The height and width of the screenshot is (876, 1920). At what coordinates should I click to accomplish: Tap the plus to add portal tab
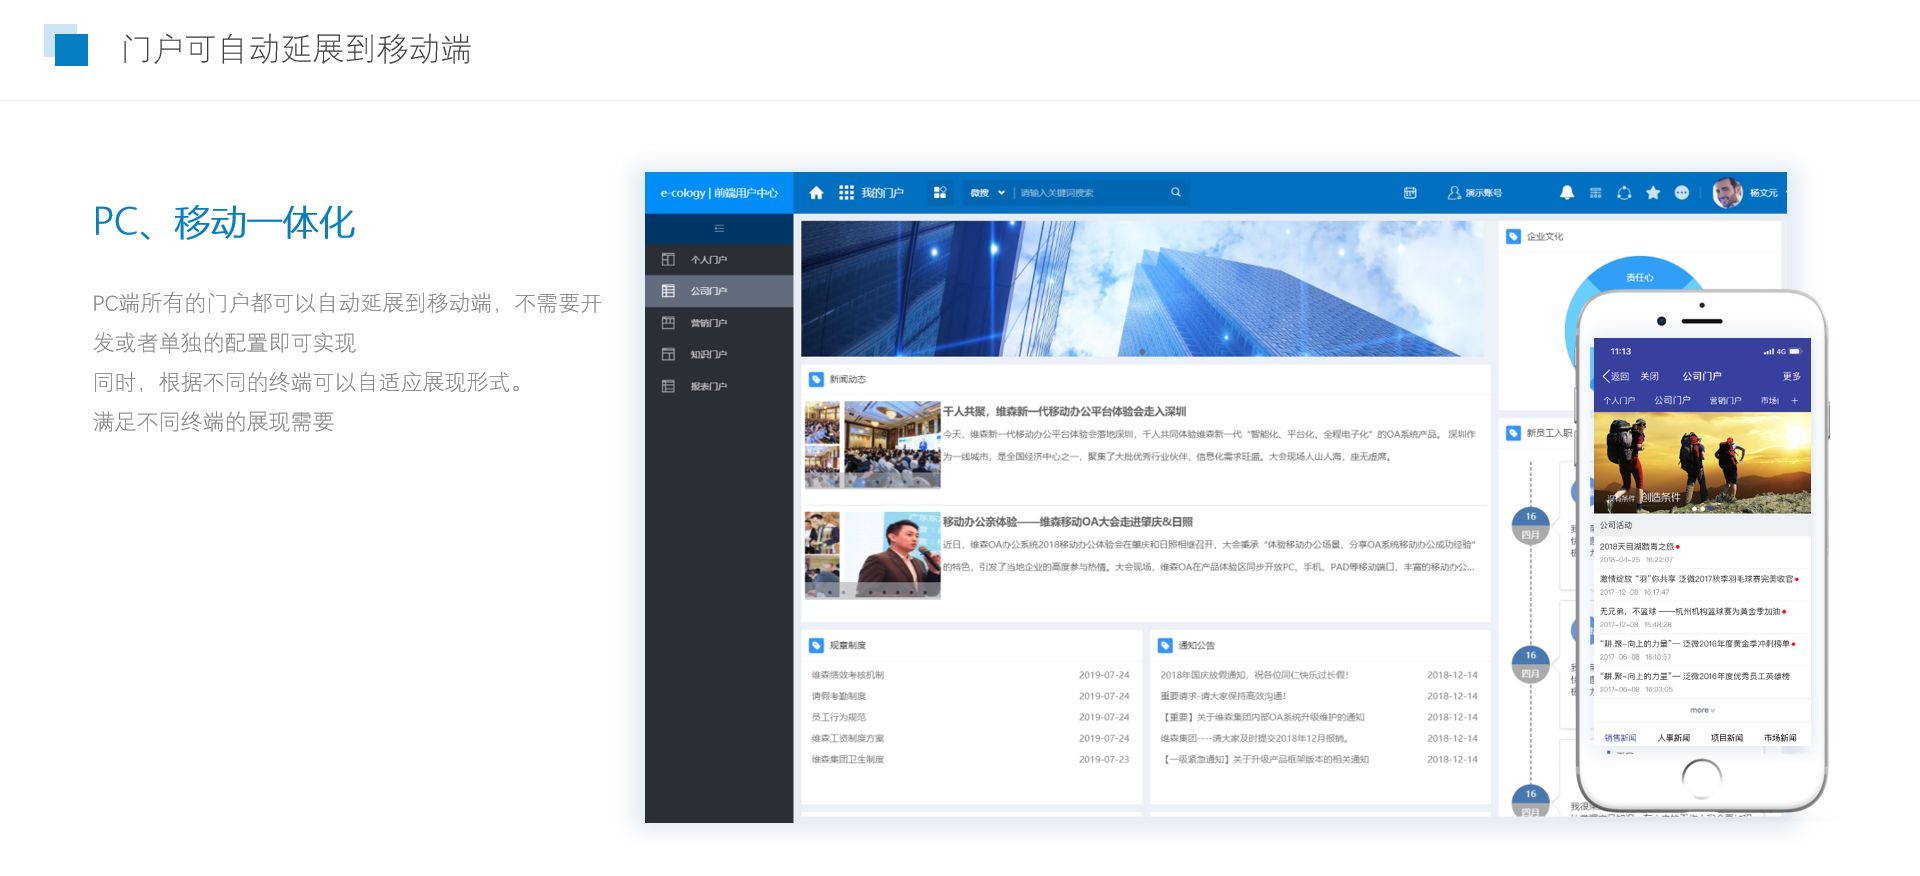tap(1794, 401)
